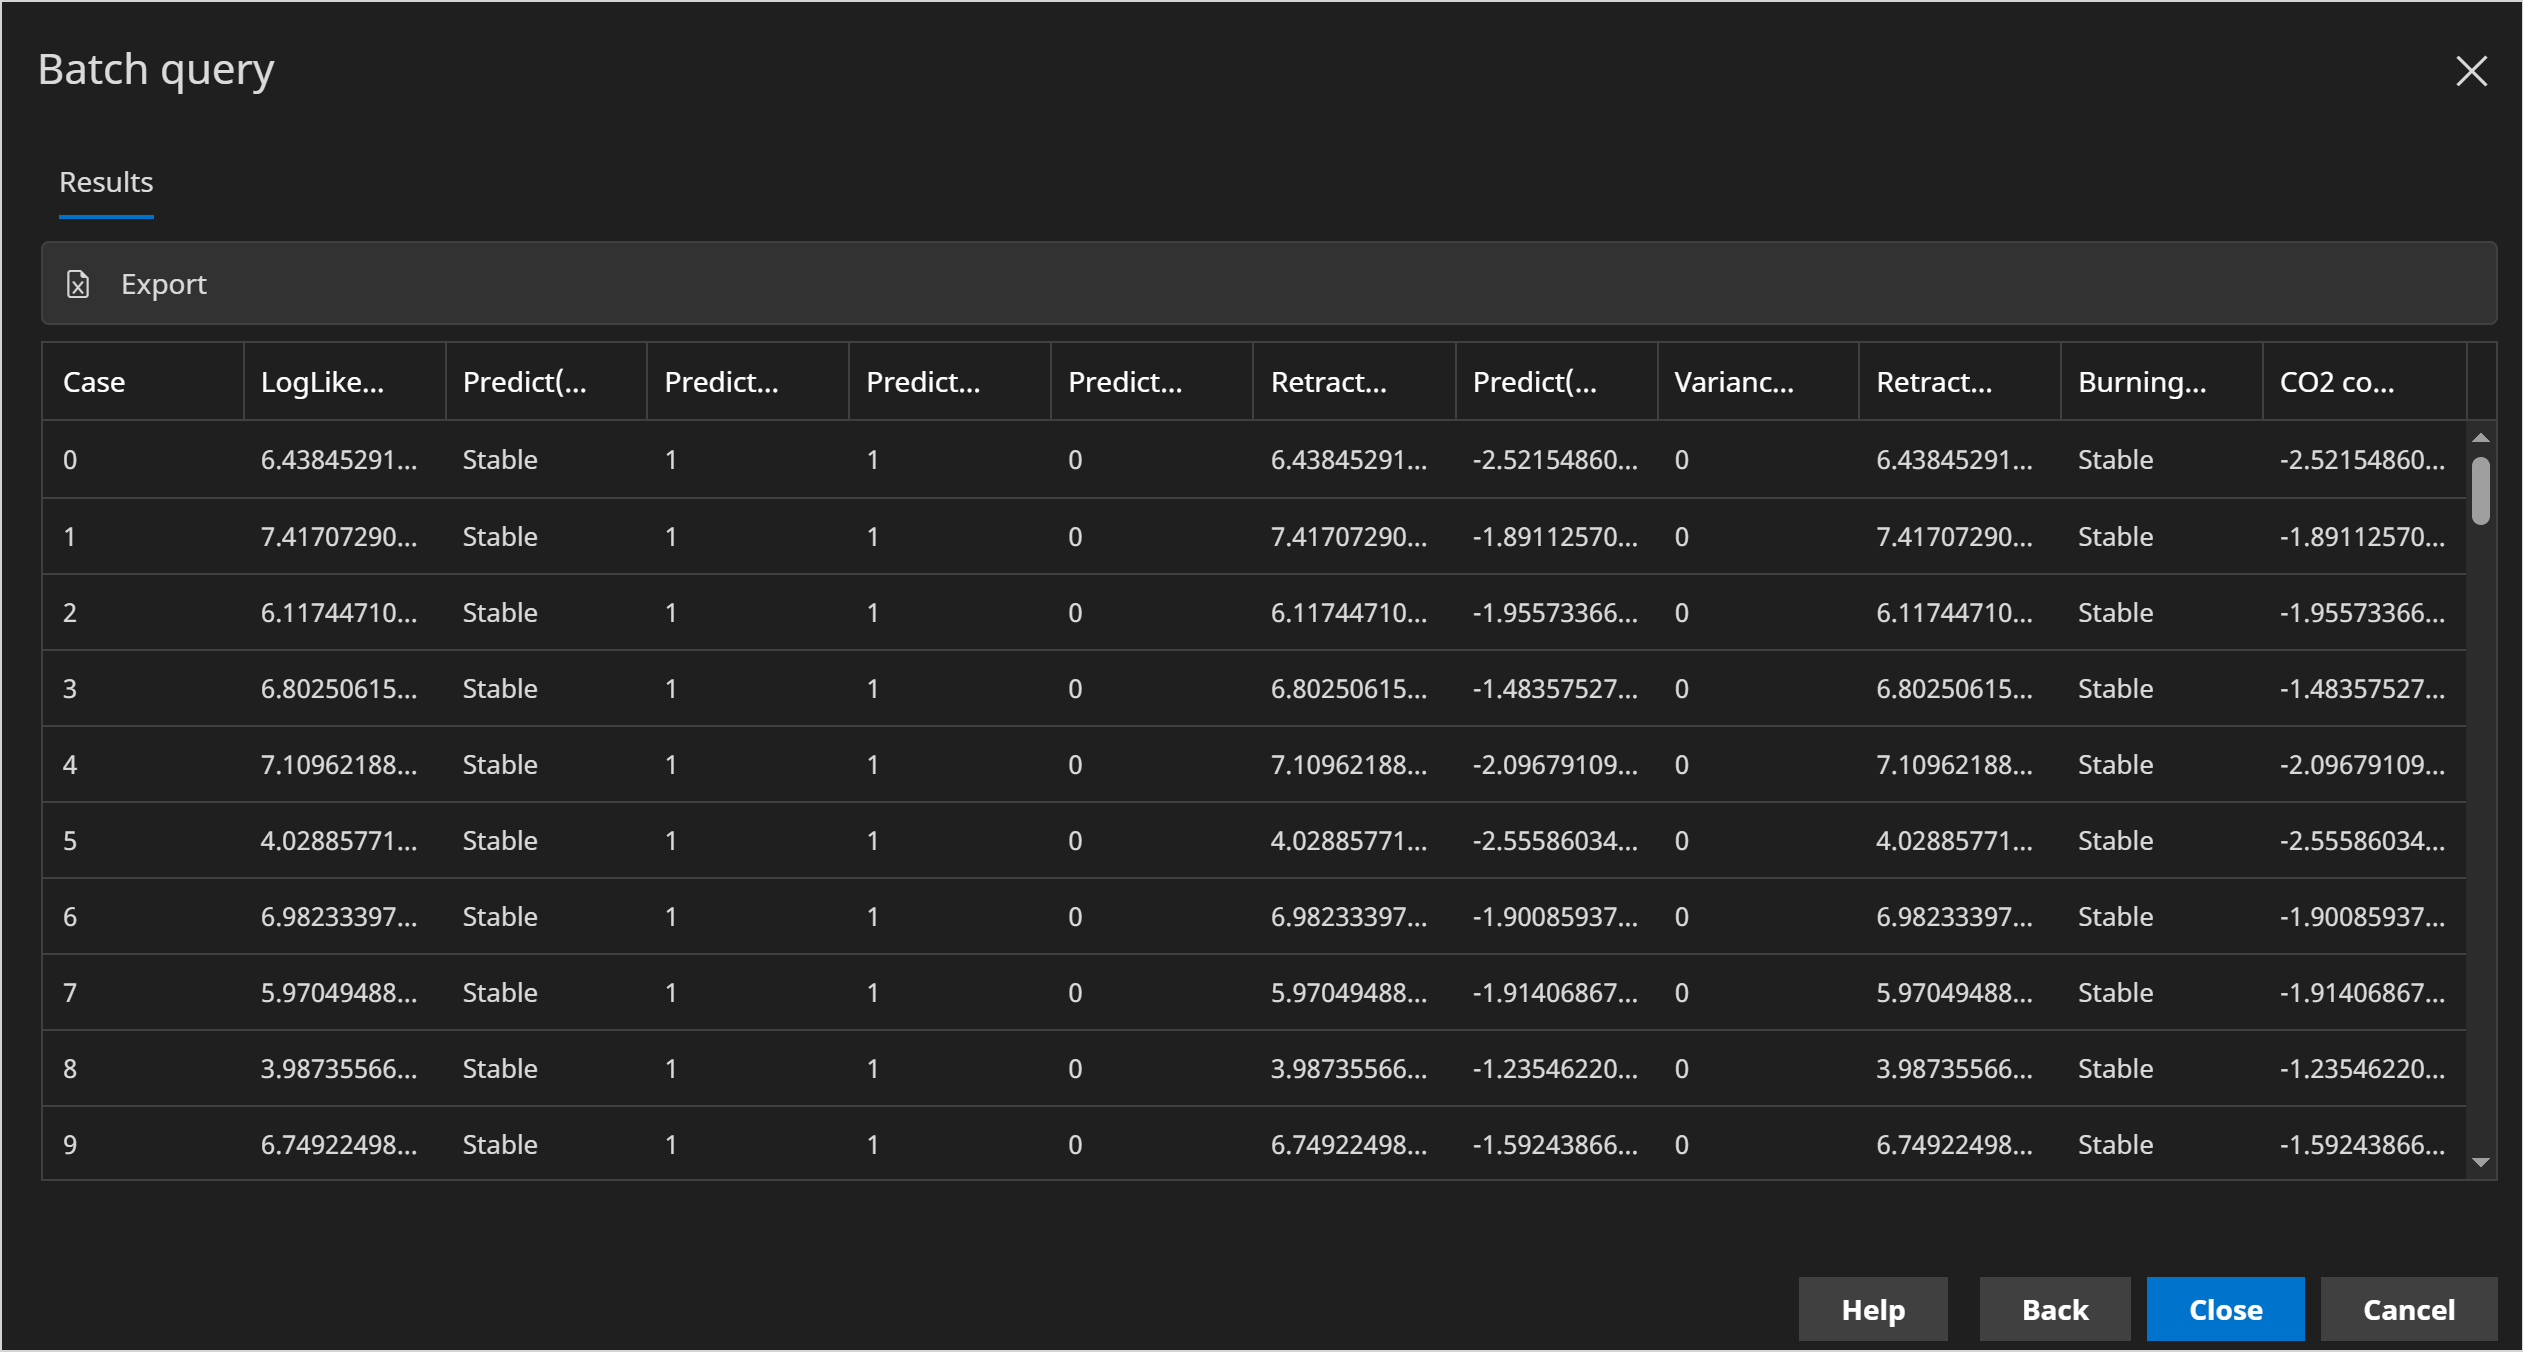Click LogLikelihood cell 7.41707290... in Case 1
The height and width of the screenshot is (1352, 2524).
(338, 537)
